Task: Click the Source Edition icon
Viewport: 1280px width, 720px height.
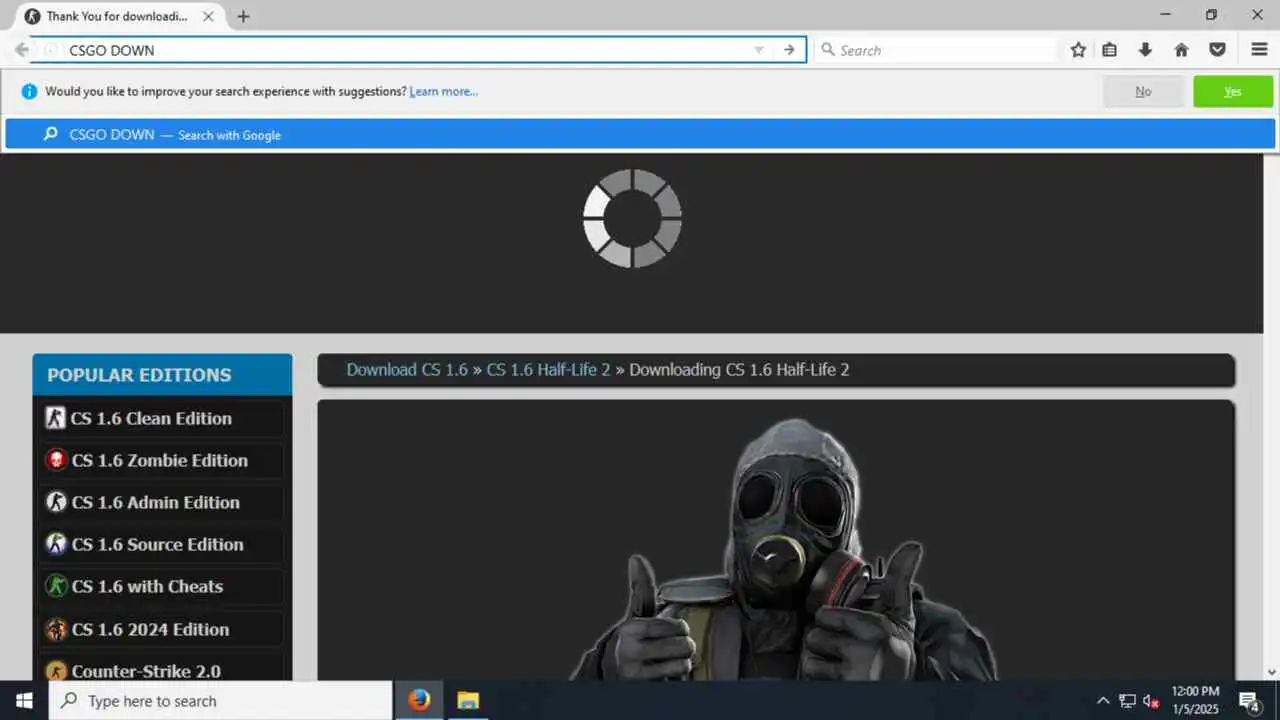Action: click(x=56, y=544)
